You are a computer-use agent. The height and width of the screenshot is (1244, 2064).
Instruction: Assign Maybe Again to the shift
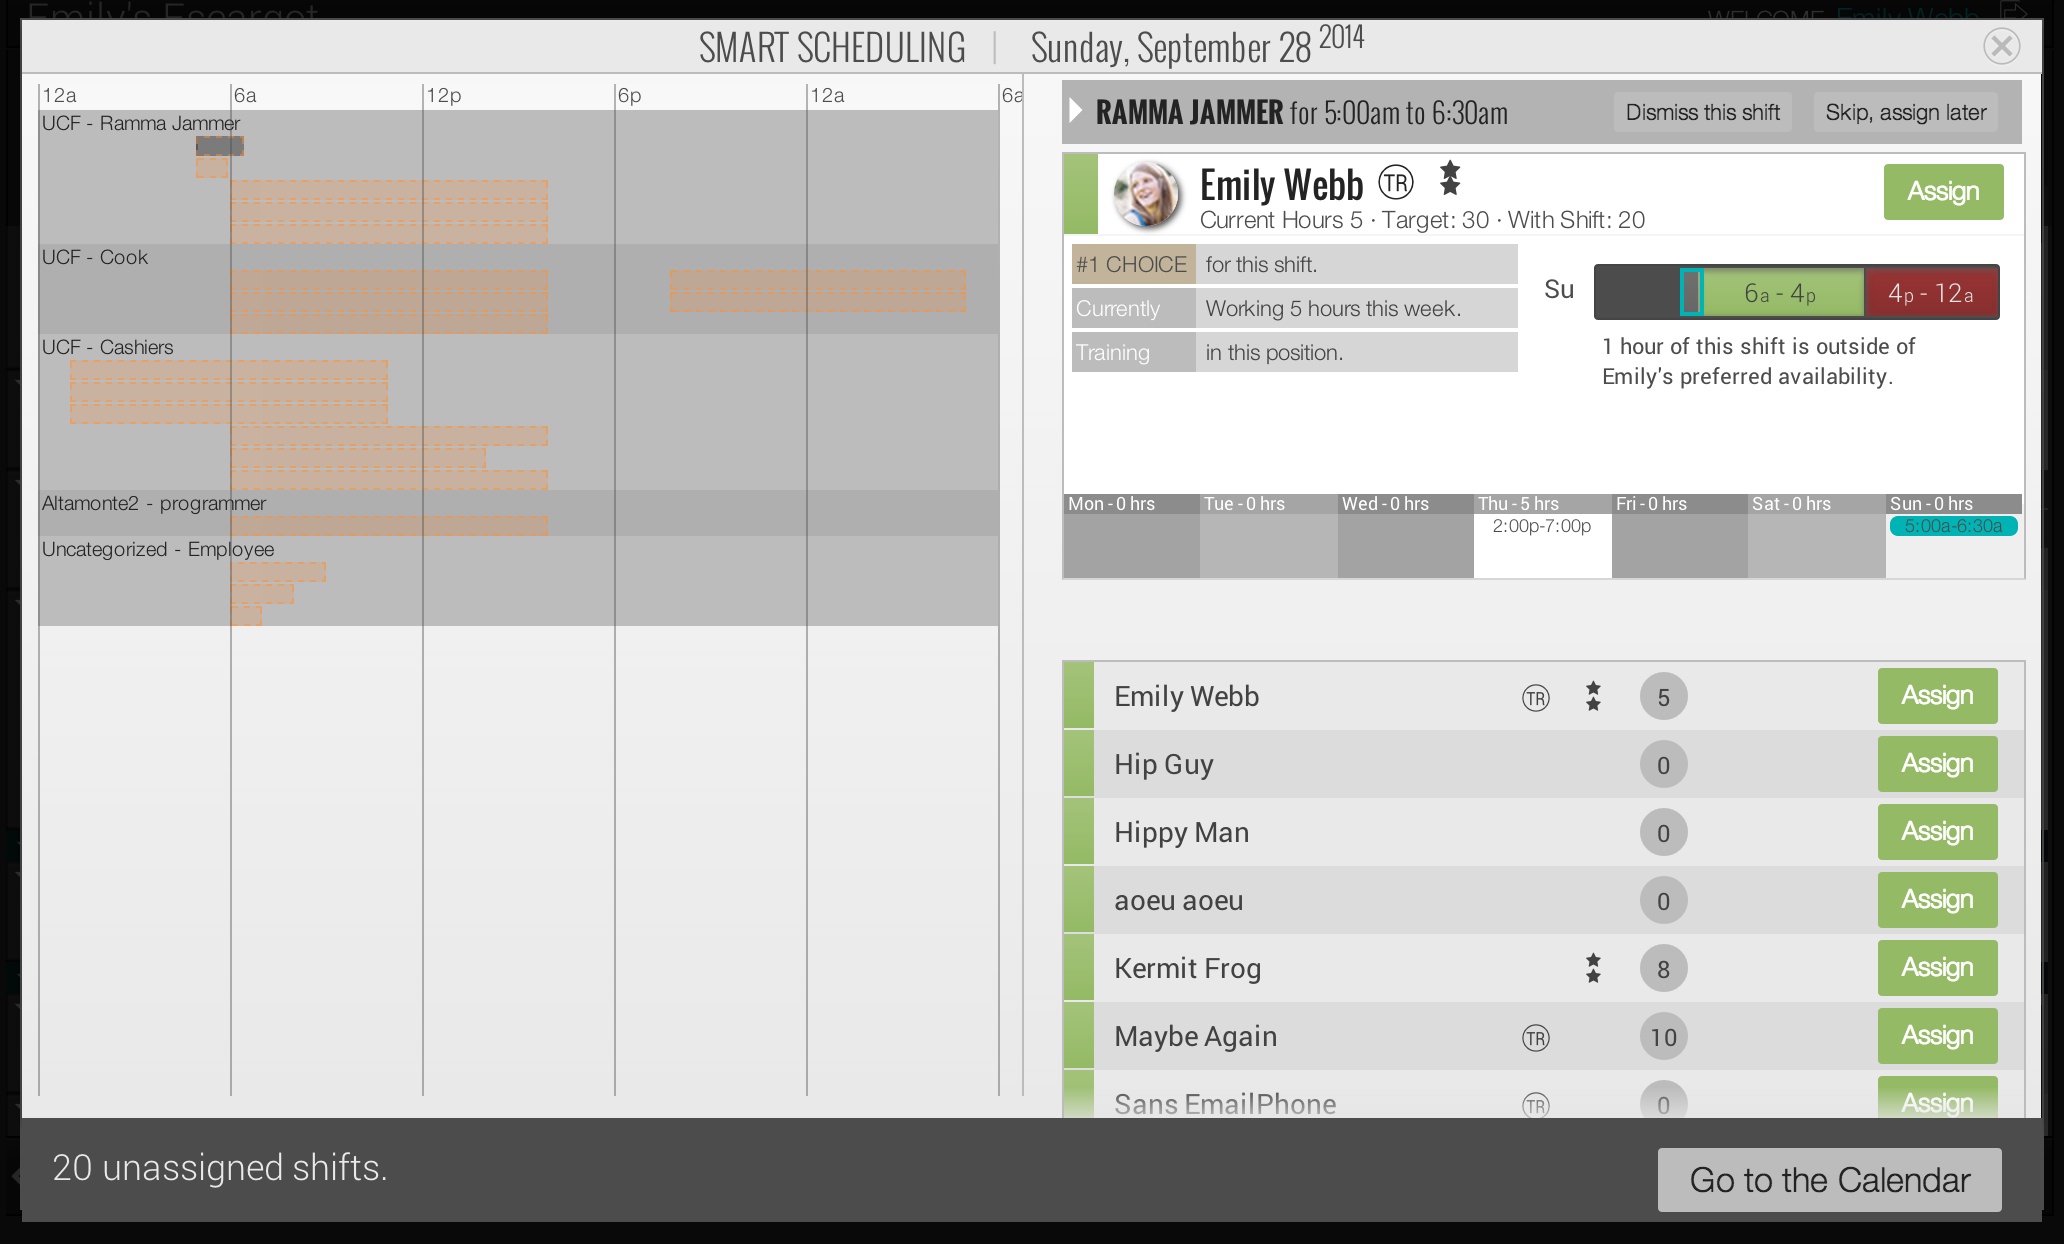tap(1937, 1036)
